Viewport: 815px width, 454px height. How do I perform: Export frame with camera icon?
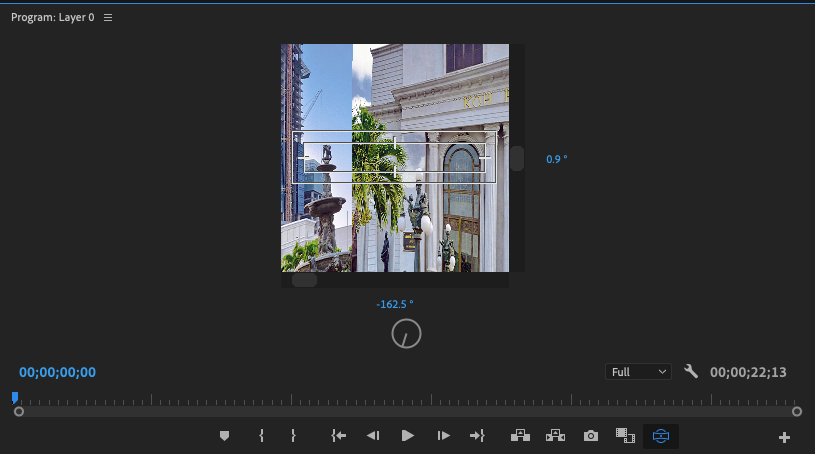click(x=590, y=436)
